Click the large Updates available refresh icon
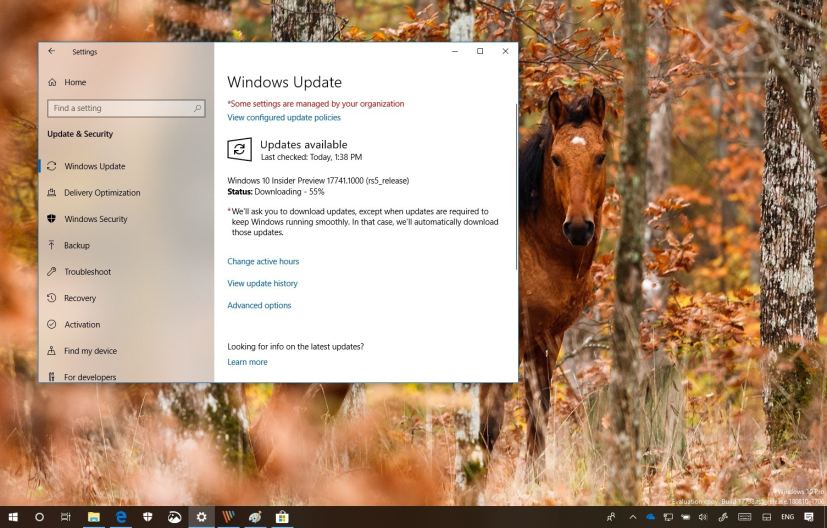Screen dimensions: 827x528 click(239, 149)
